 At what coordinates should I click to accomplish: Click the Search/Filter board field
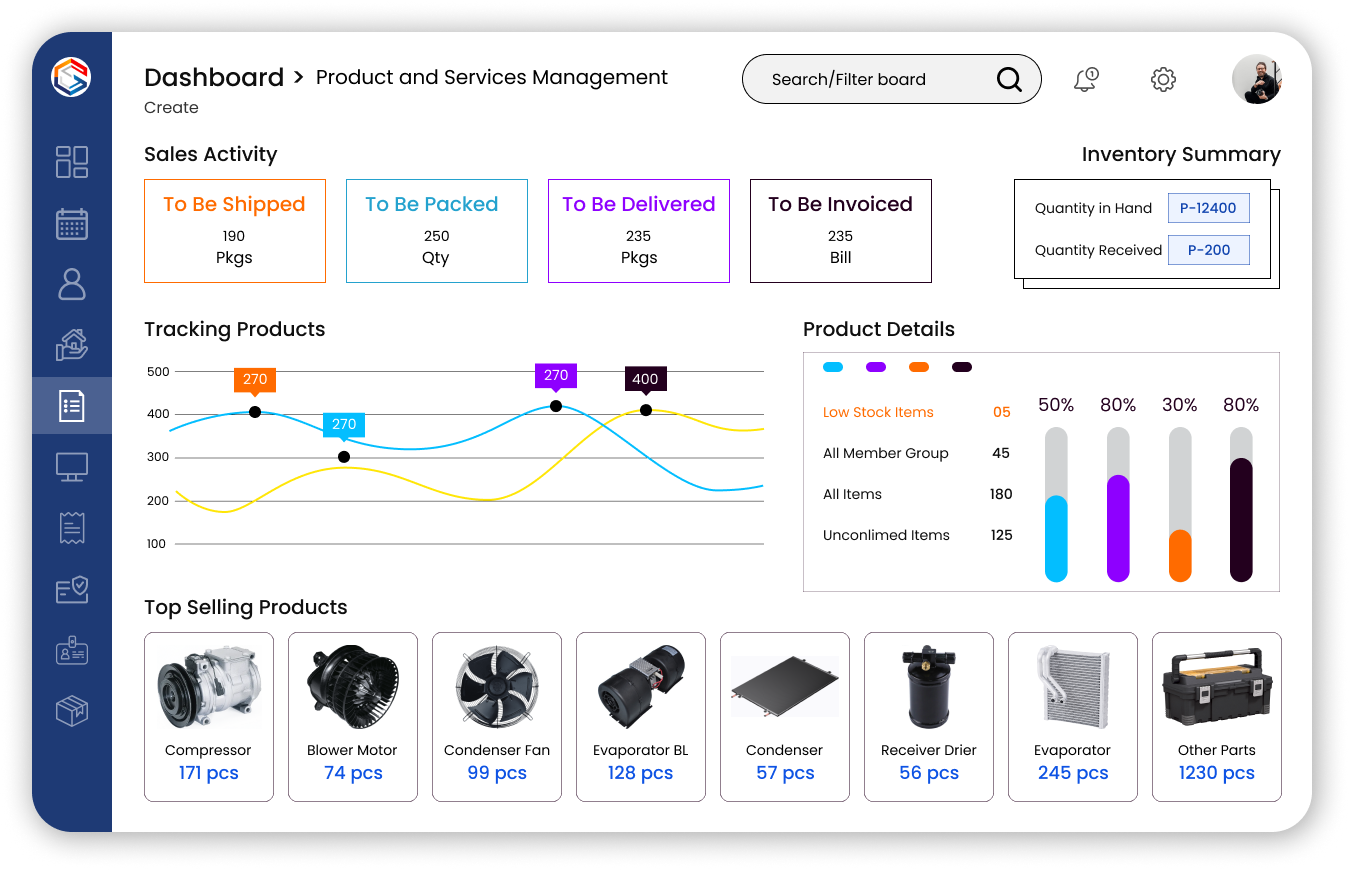(x=892, y=79)
